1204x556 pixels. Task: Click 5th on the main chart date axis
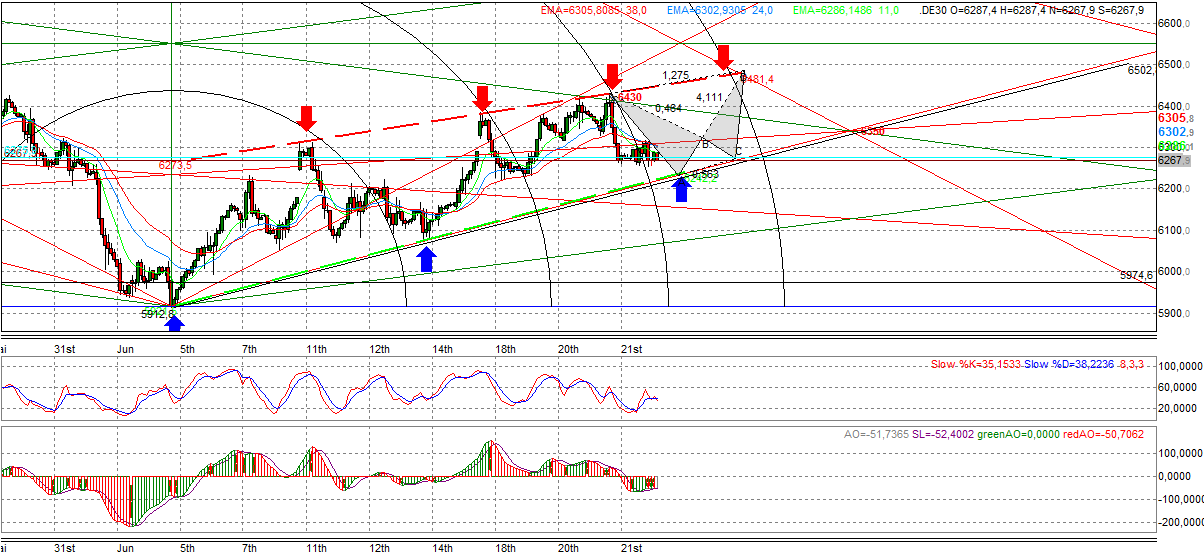click(x=186, y=348)
